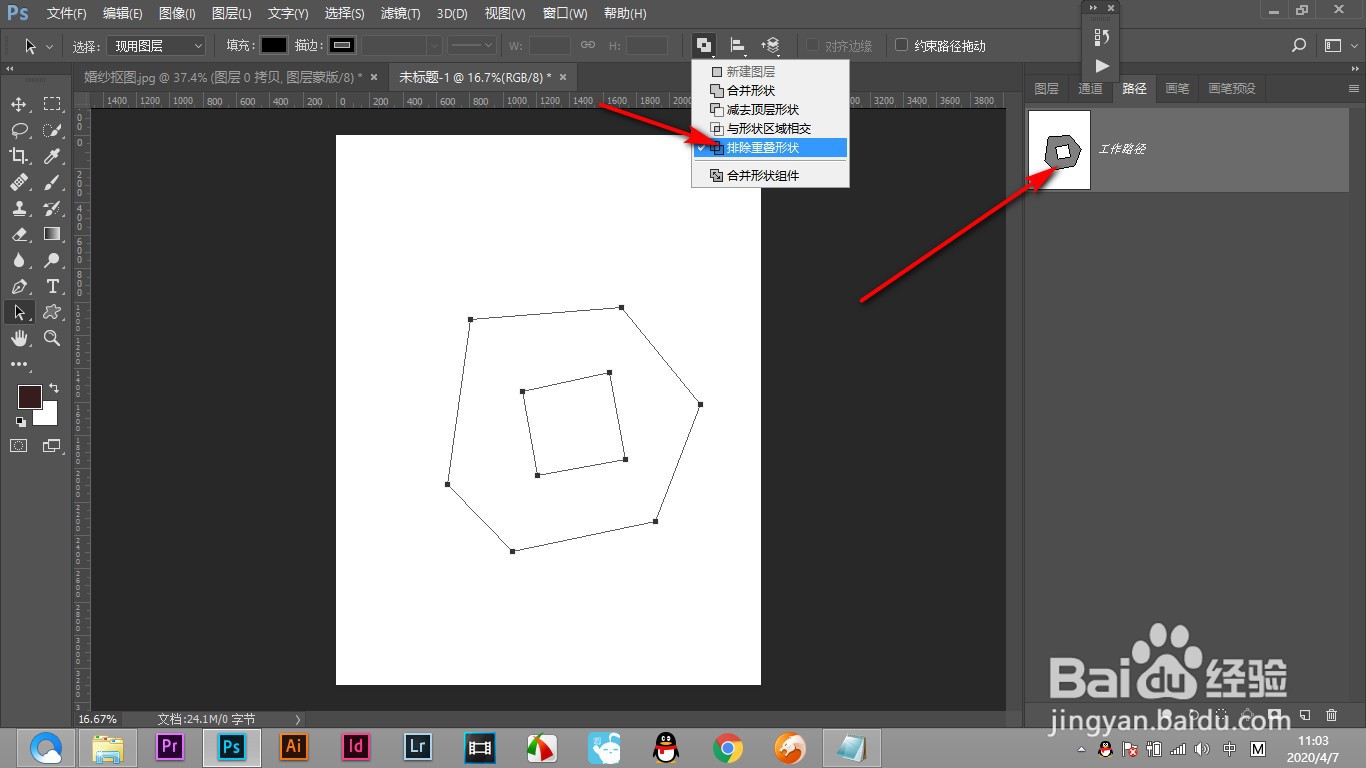Switch to the 画笔预设 panel tab
1366x768 pixels.
[x=1232, y=88]
